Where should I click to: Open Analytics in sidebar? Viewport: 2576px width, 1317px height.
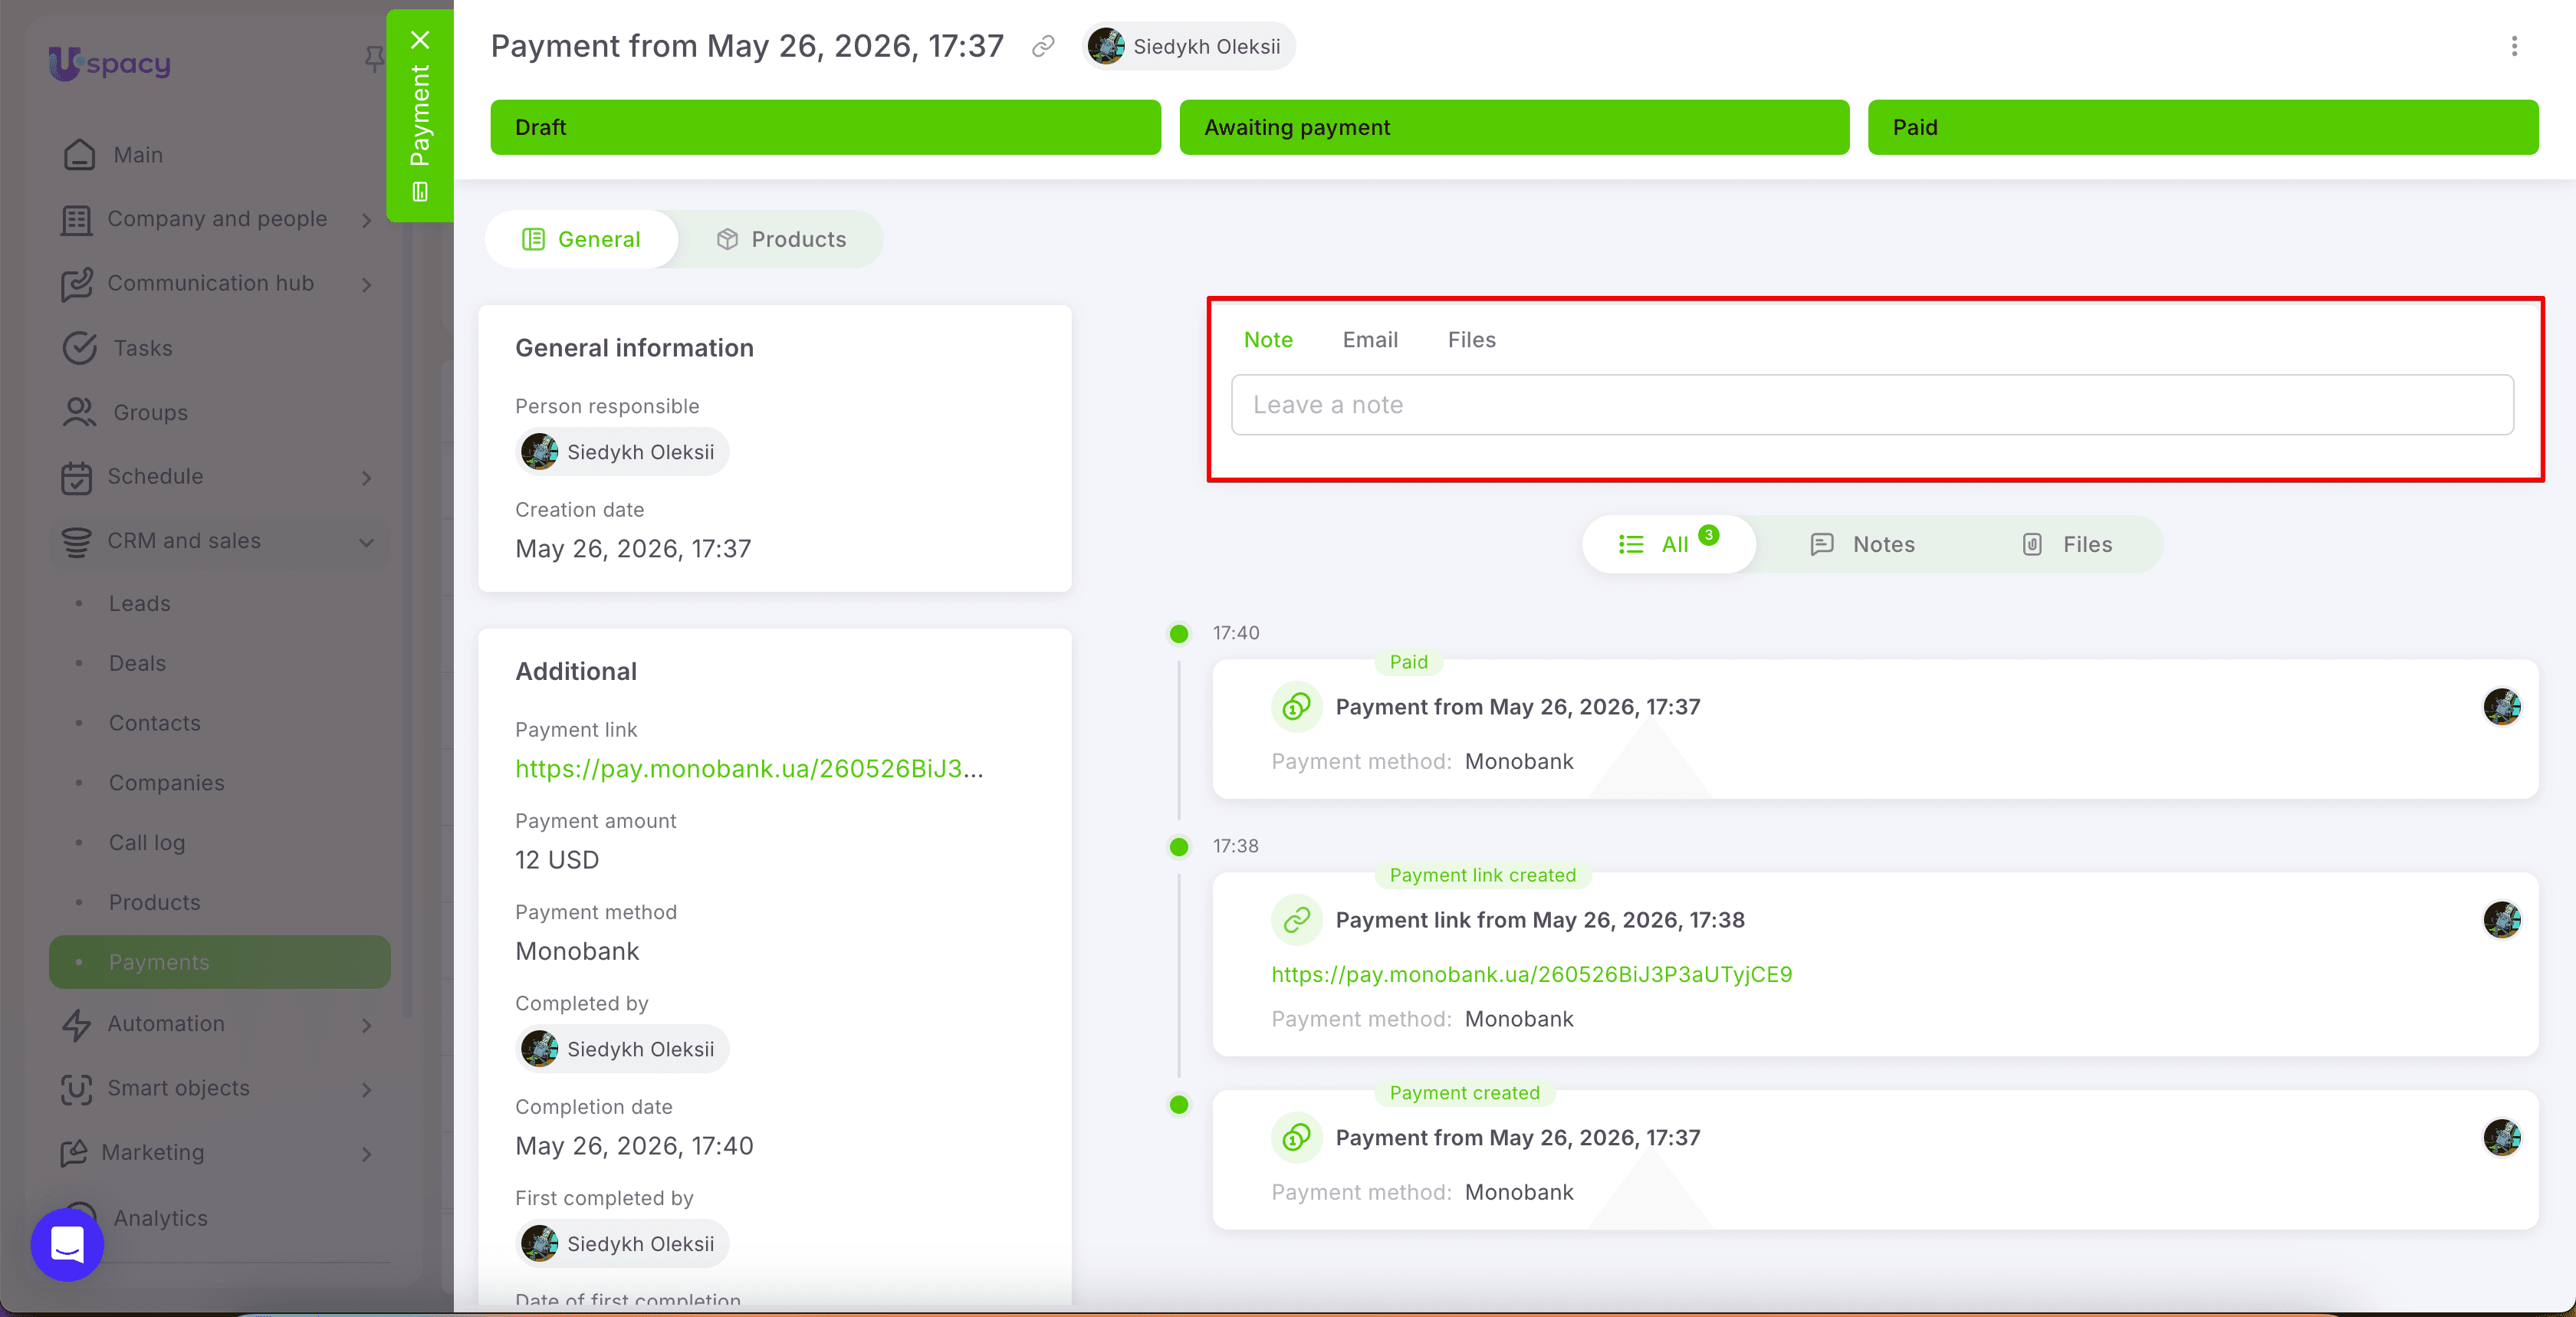161,1218
